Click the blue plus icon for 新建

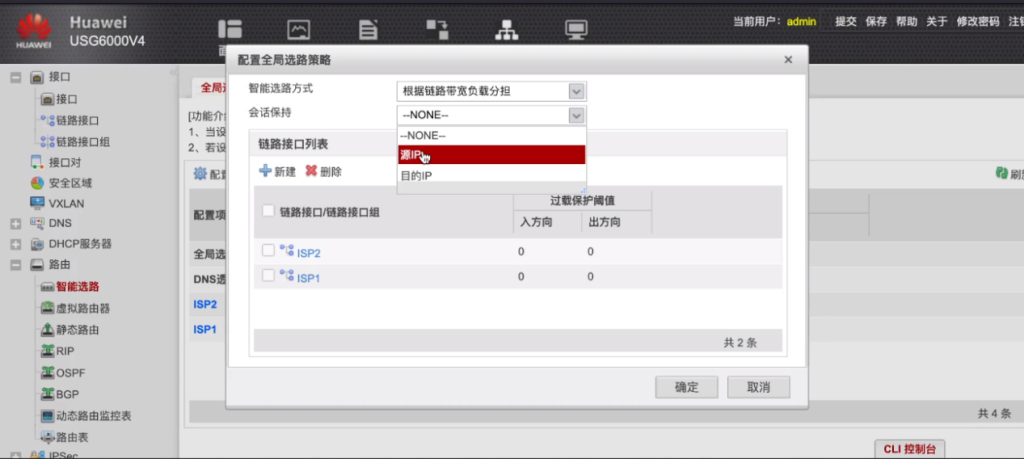pyautogui.click(x=265, y=171)
